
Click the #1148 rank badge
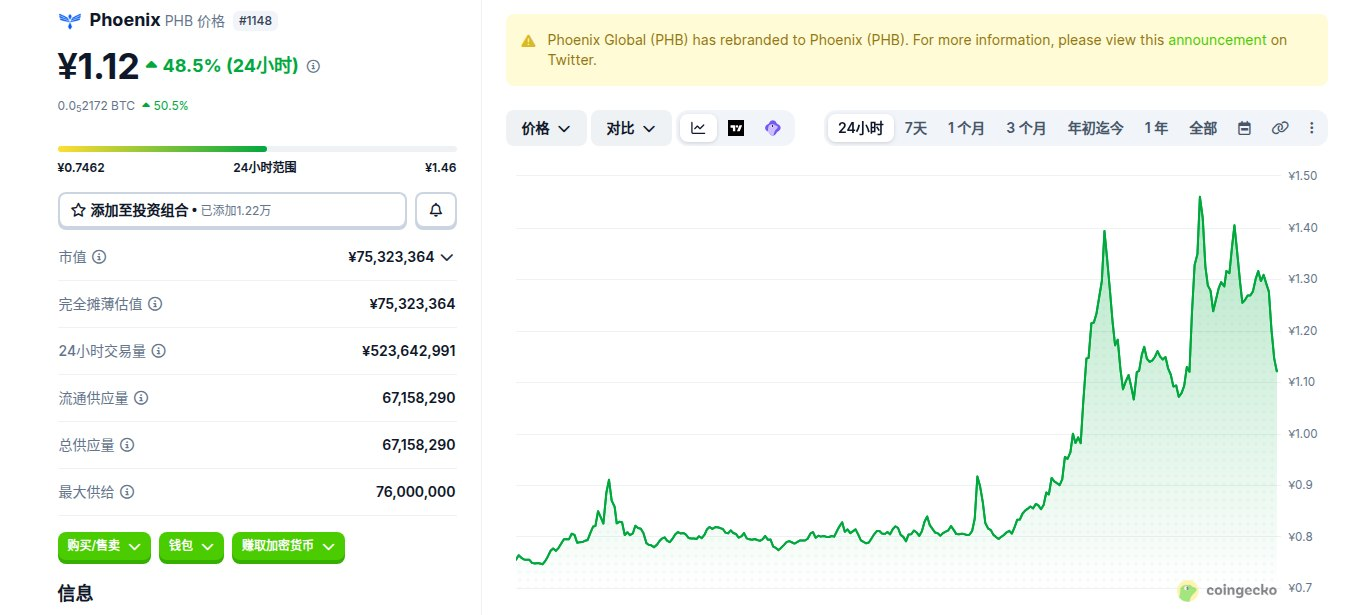(x=257, y=20)
